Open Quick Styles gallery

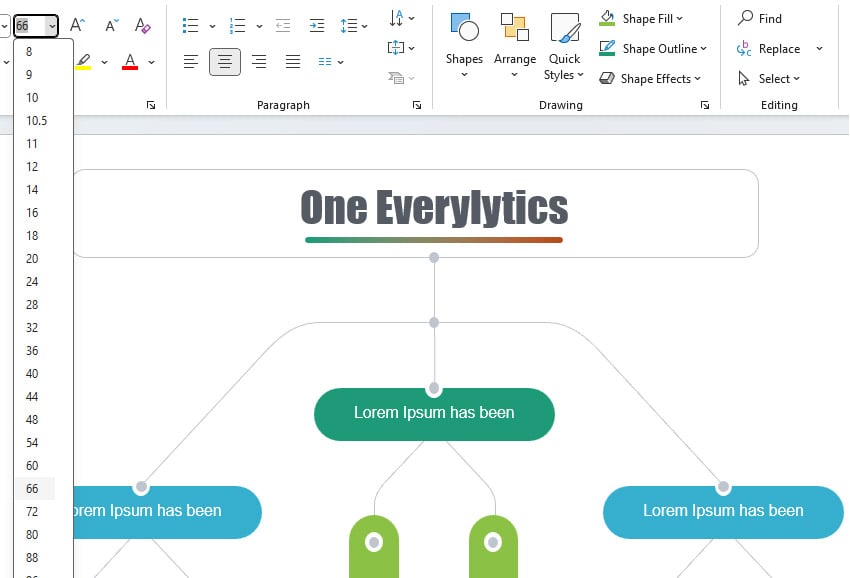click(x=564, y=45)
